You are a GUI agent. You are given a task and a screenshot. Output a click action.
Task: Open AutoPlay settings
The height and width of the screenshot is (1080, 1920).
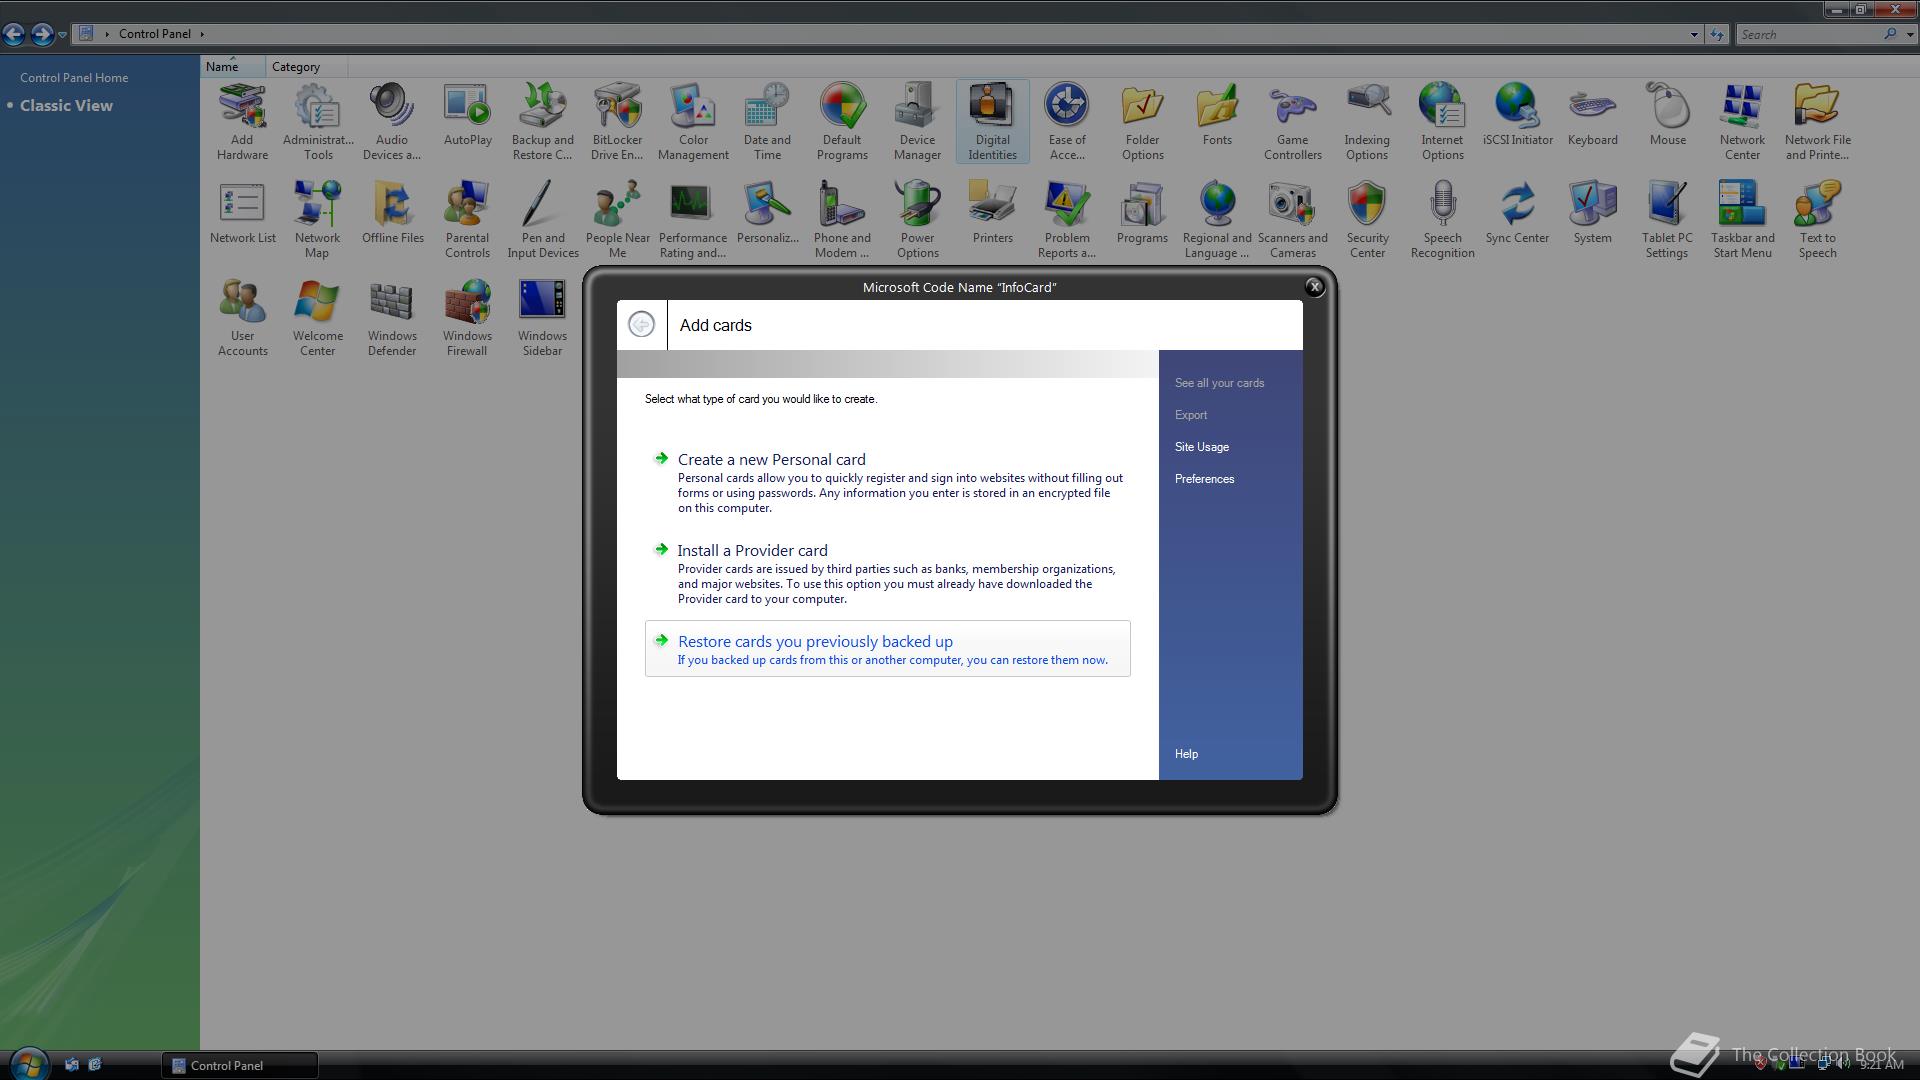tap(467, 115)
